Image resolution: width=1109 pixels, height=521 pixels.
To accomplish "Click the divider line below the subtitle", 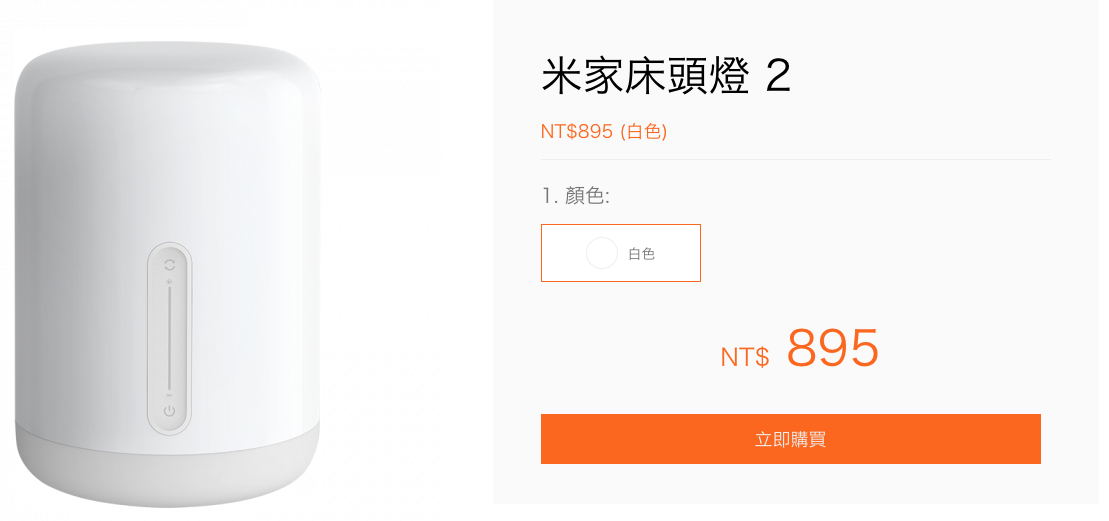I will [796, 160].
